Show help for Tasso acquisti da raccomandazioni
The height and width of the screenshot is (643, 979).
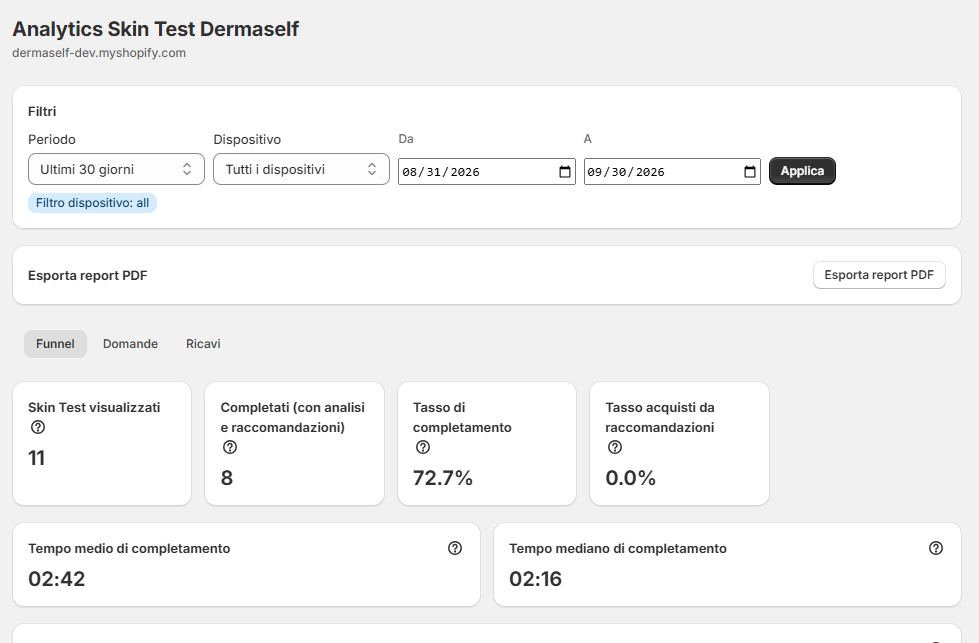coord(615,447)
